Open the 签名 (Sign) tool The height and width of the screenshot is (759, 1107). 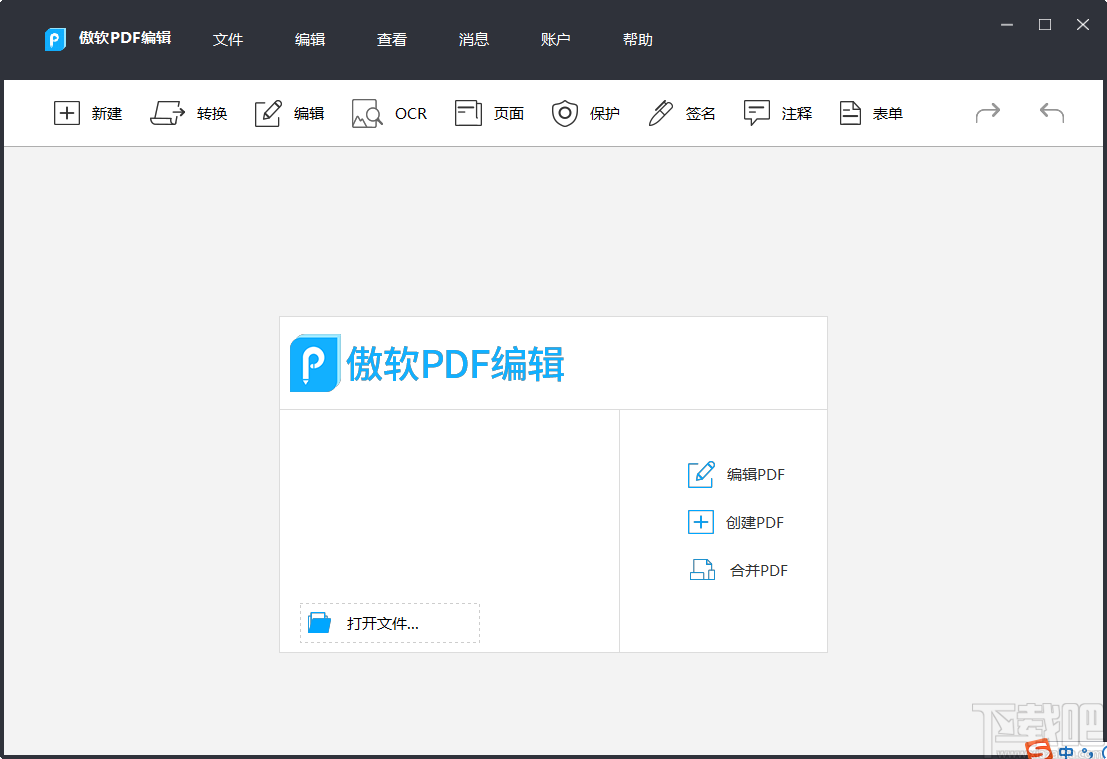[681, 113]
